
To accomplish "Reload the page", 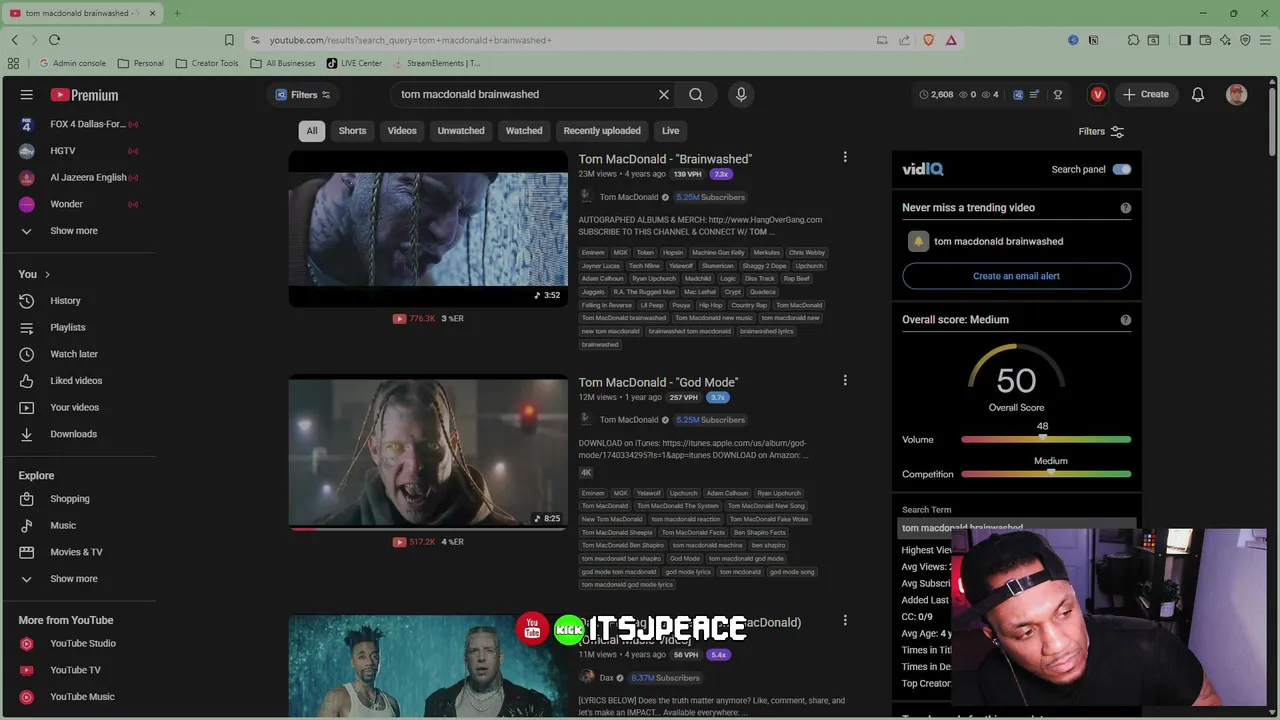I will coord(54,40).
